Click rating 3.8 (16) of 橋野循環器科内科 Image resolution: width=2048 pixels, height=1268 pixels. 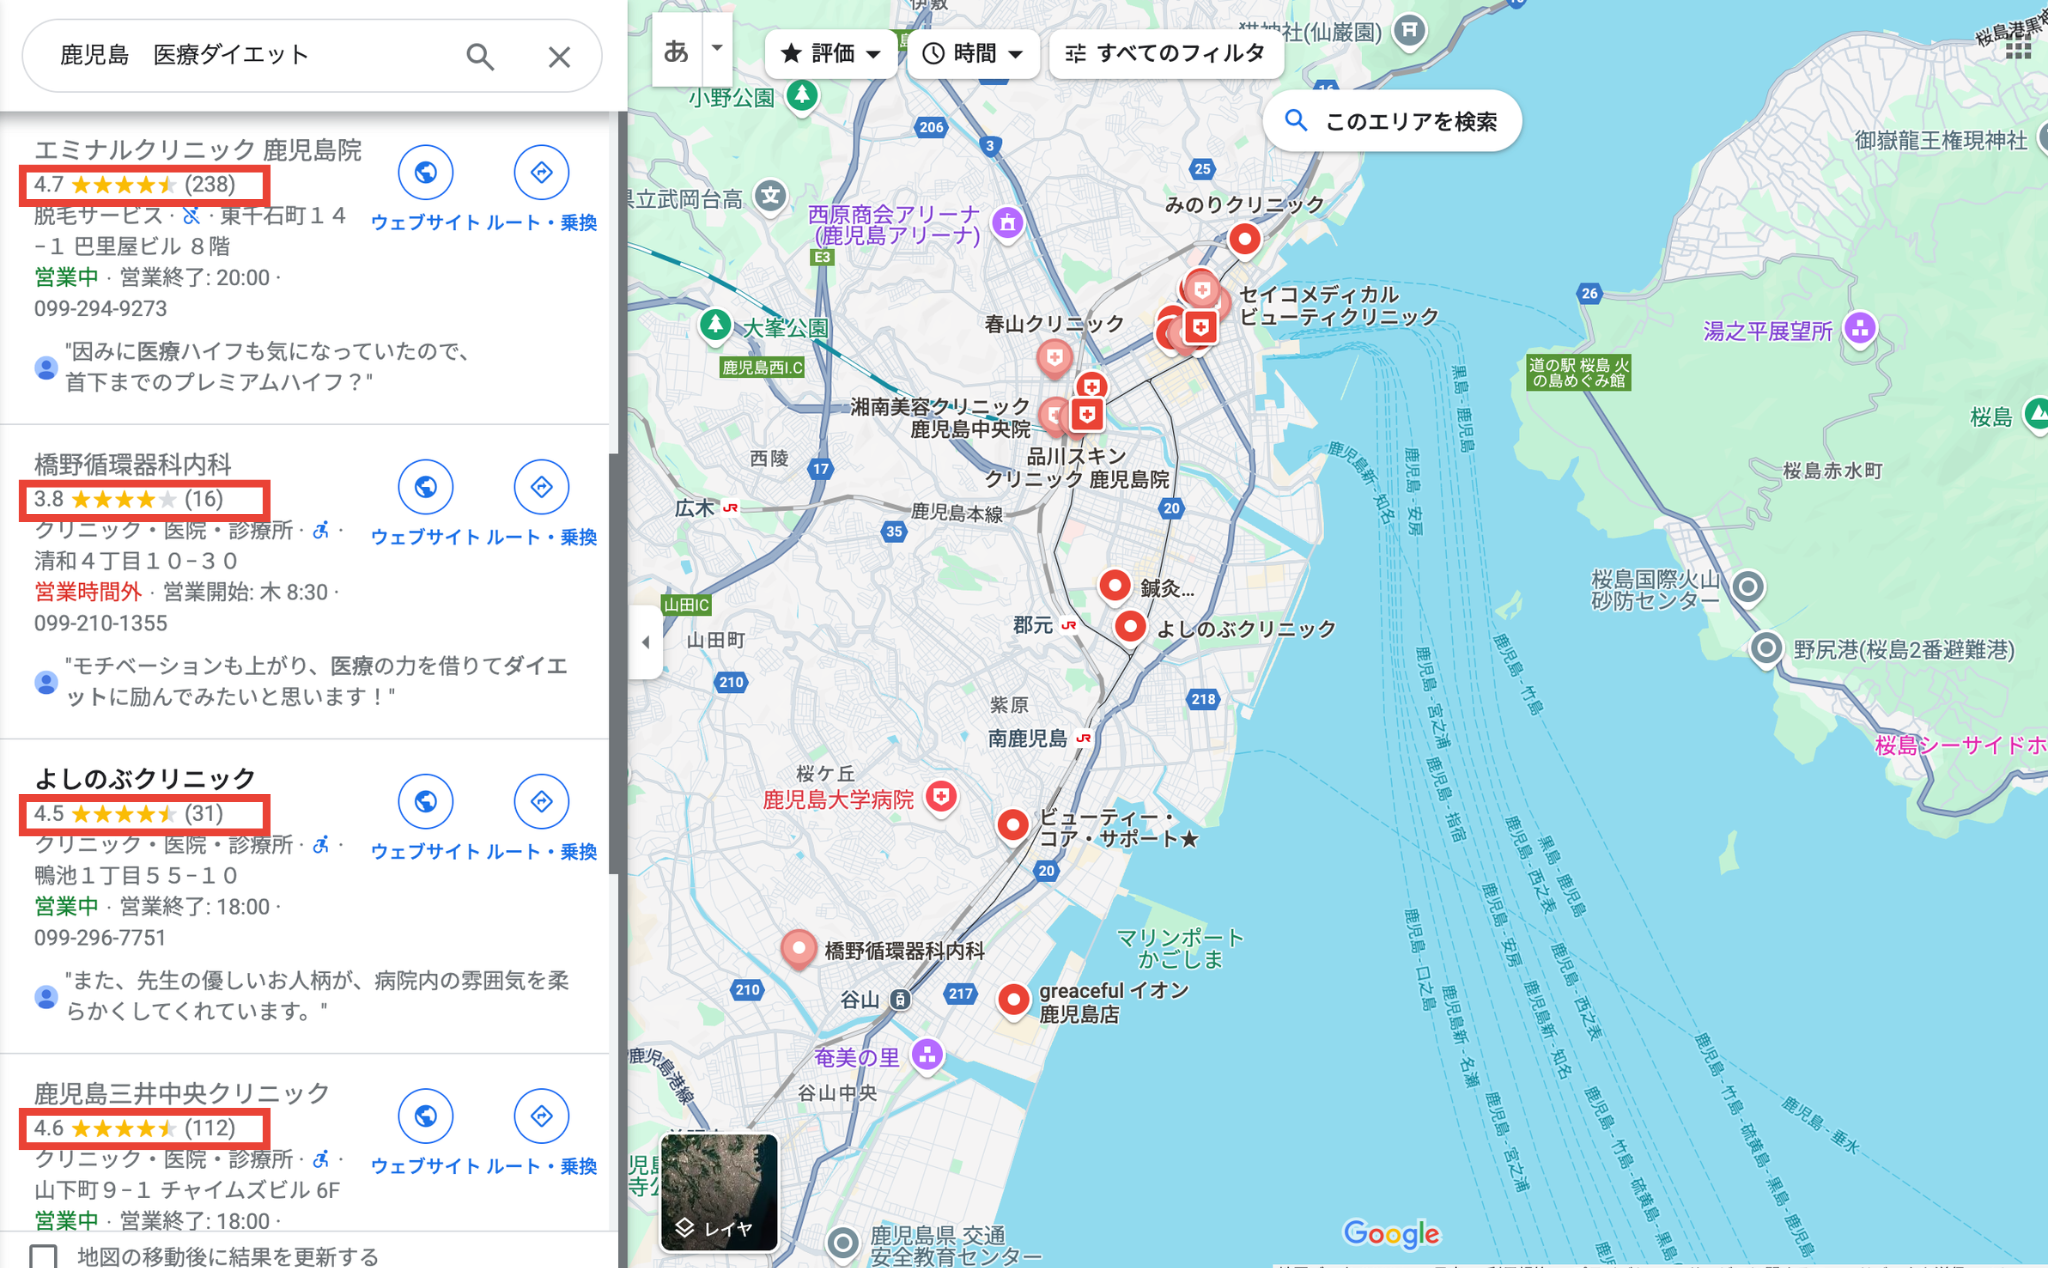click(129, 499)
